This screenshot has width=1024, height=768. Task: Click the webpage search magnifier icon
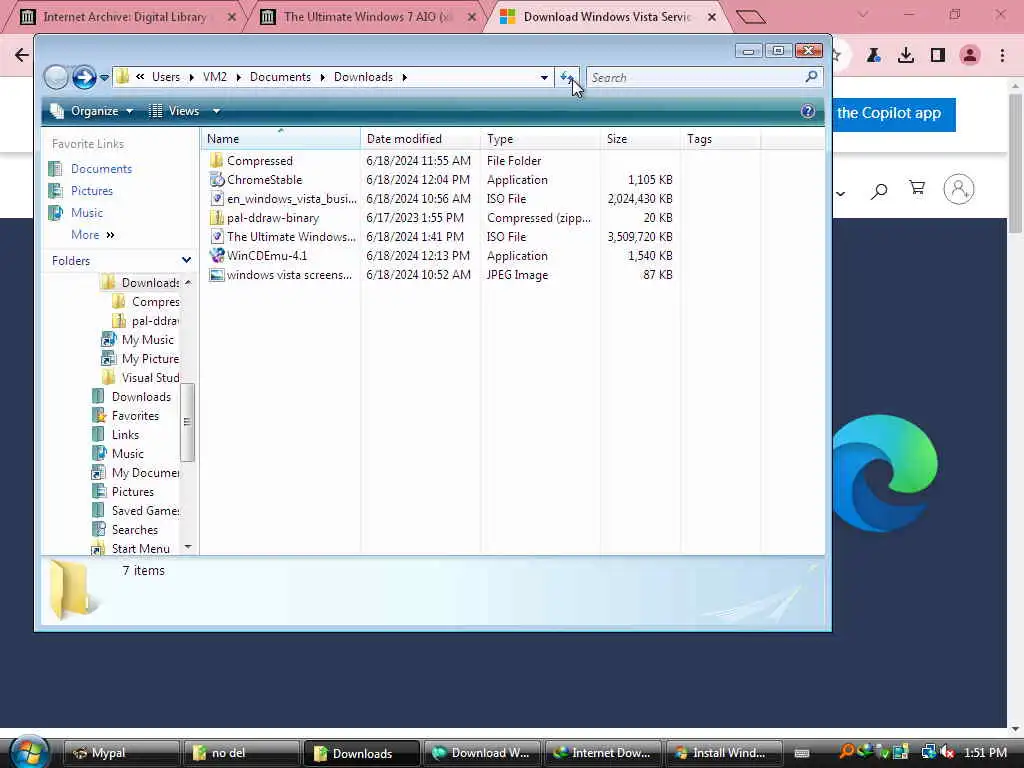[x=879, y=191]
